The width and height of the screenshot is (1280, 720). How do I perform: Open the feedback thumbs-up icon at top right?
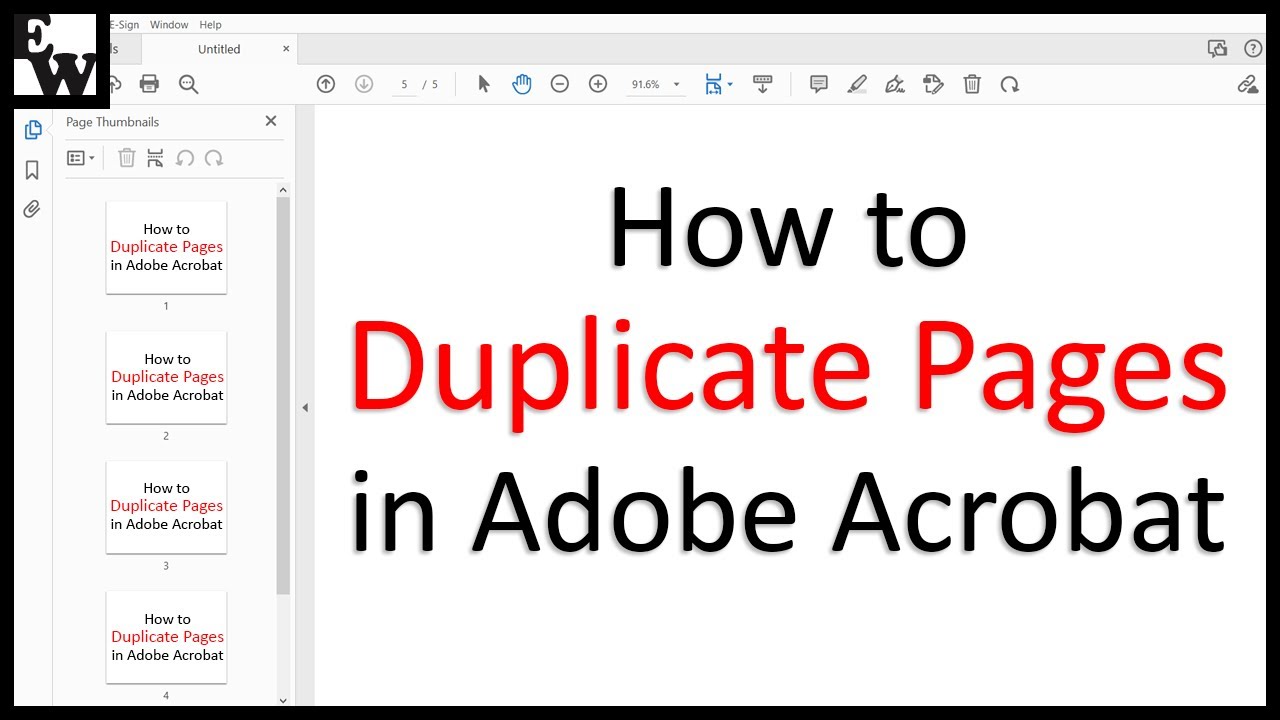tap(1217, 48)
